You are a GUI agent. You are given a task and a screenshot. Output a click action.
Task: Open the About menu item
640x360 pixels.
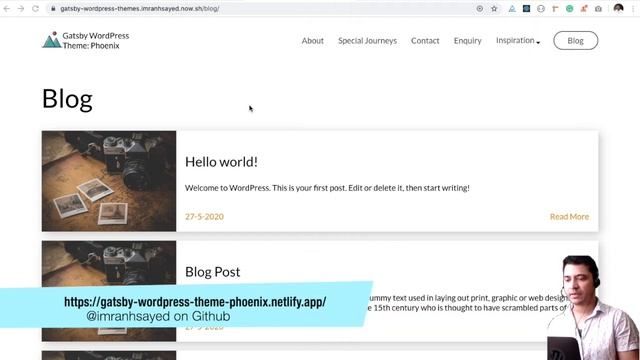[x=313, y=40]
